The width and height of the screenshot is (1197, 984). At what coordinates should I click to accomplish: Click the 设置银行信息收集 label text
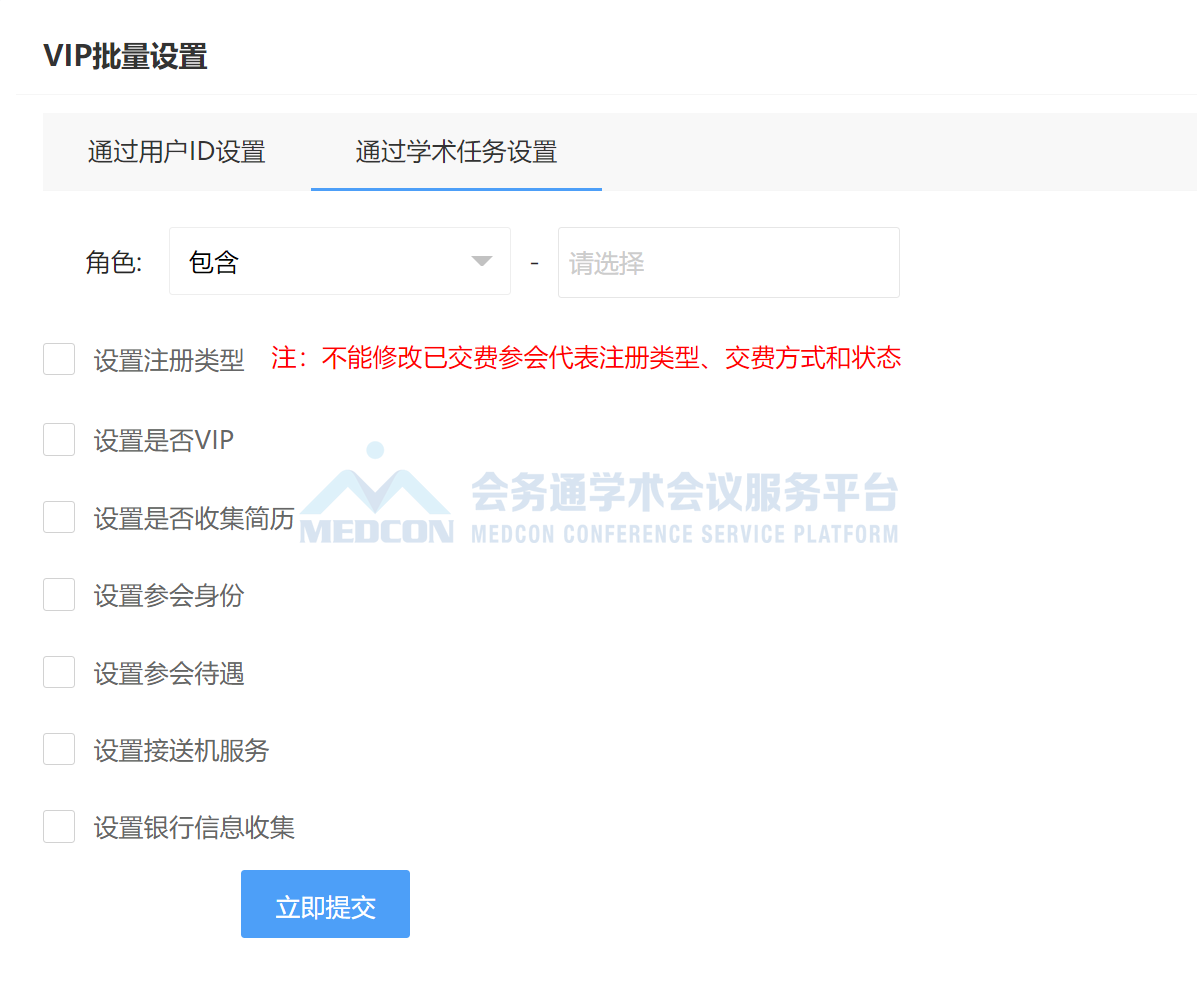(x=195, y=828)
